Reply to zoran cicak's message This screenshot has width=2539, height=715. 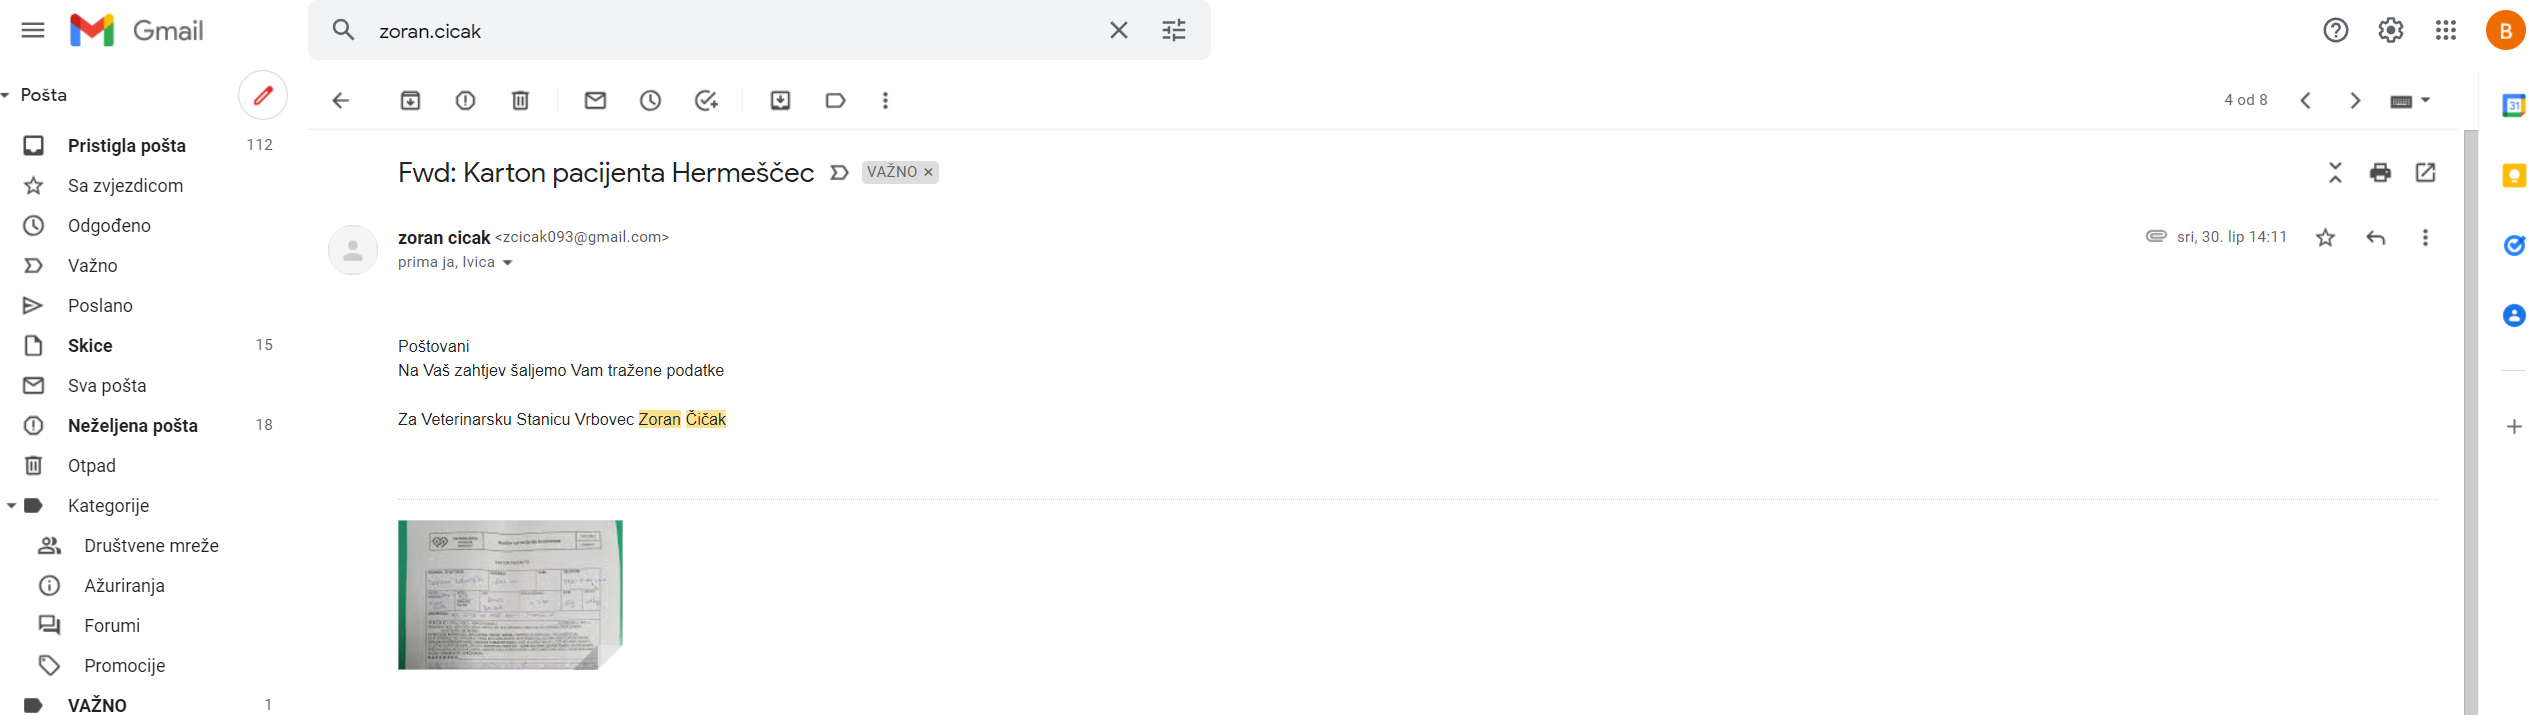click(2376, 237)
